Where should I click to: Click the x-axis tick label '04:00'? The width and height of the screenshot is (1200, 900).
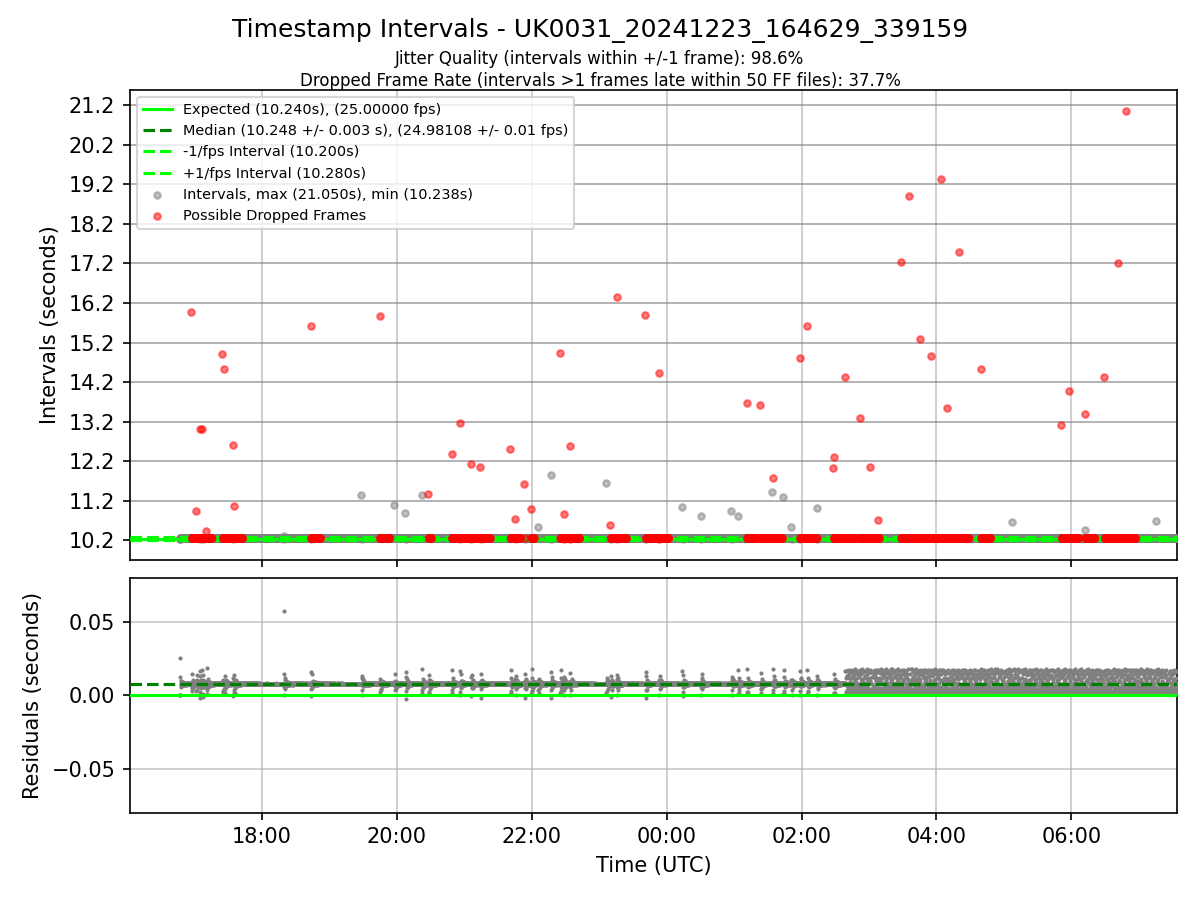pyautogui.click(x=936, y=835)
